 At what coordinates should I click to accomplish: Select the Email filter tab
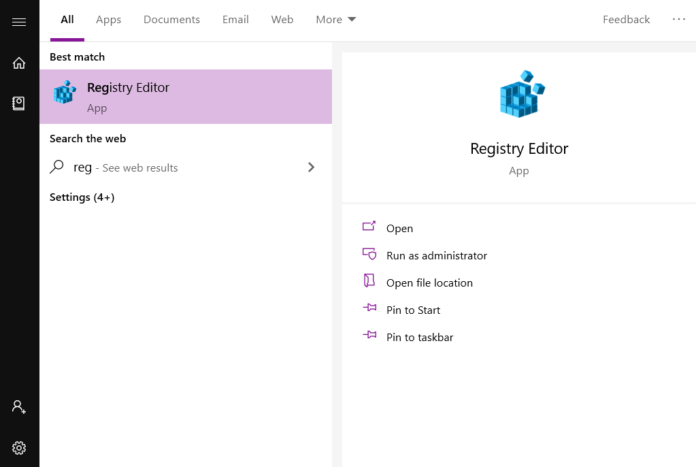pos(235,20)
